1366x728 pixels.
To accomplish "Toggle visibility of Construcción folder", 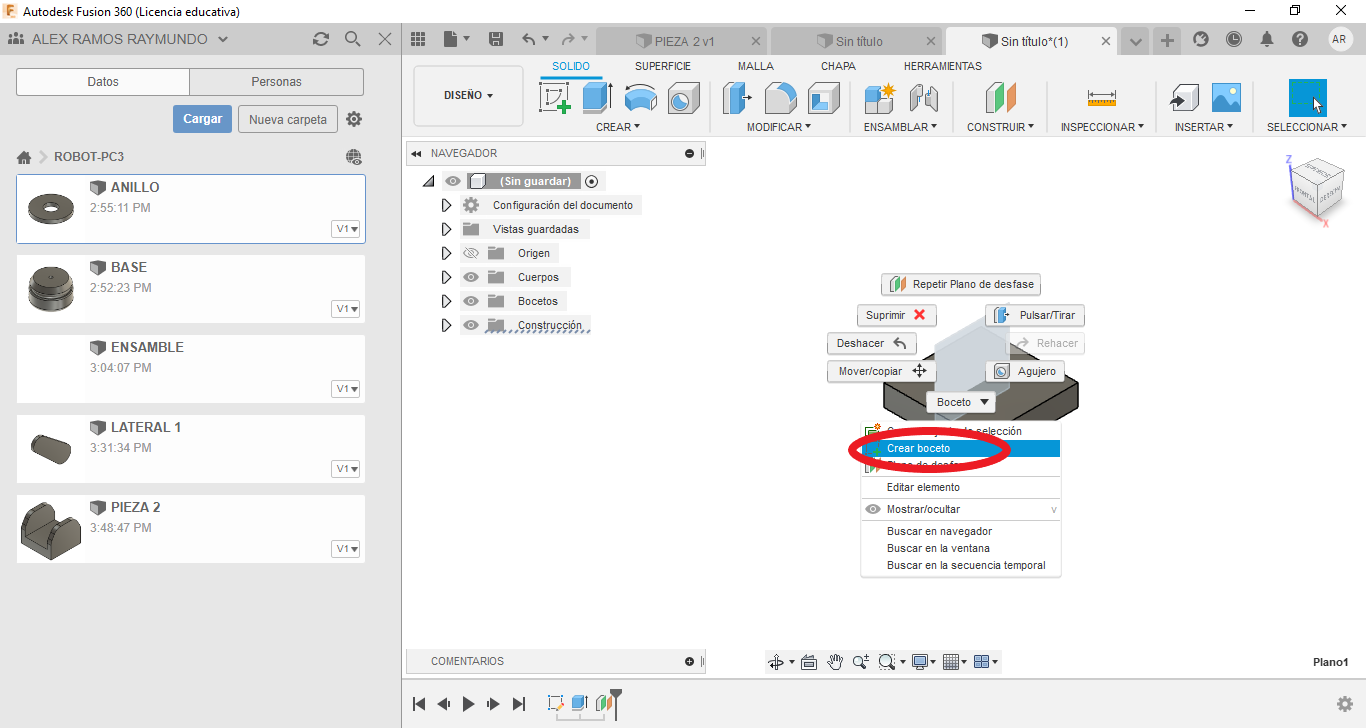I will [471, 325].
